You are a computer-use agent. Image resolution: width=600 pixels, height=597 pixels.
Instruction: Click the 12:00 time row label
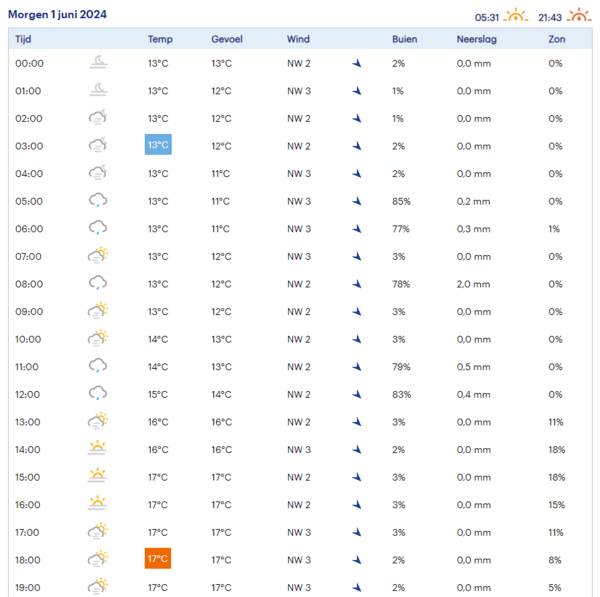click(27, 394)
